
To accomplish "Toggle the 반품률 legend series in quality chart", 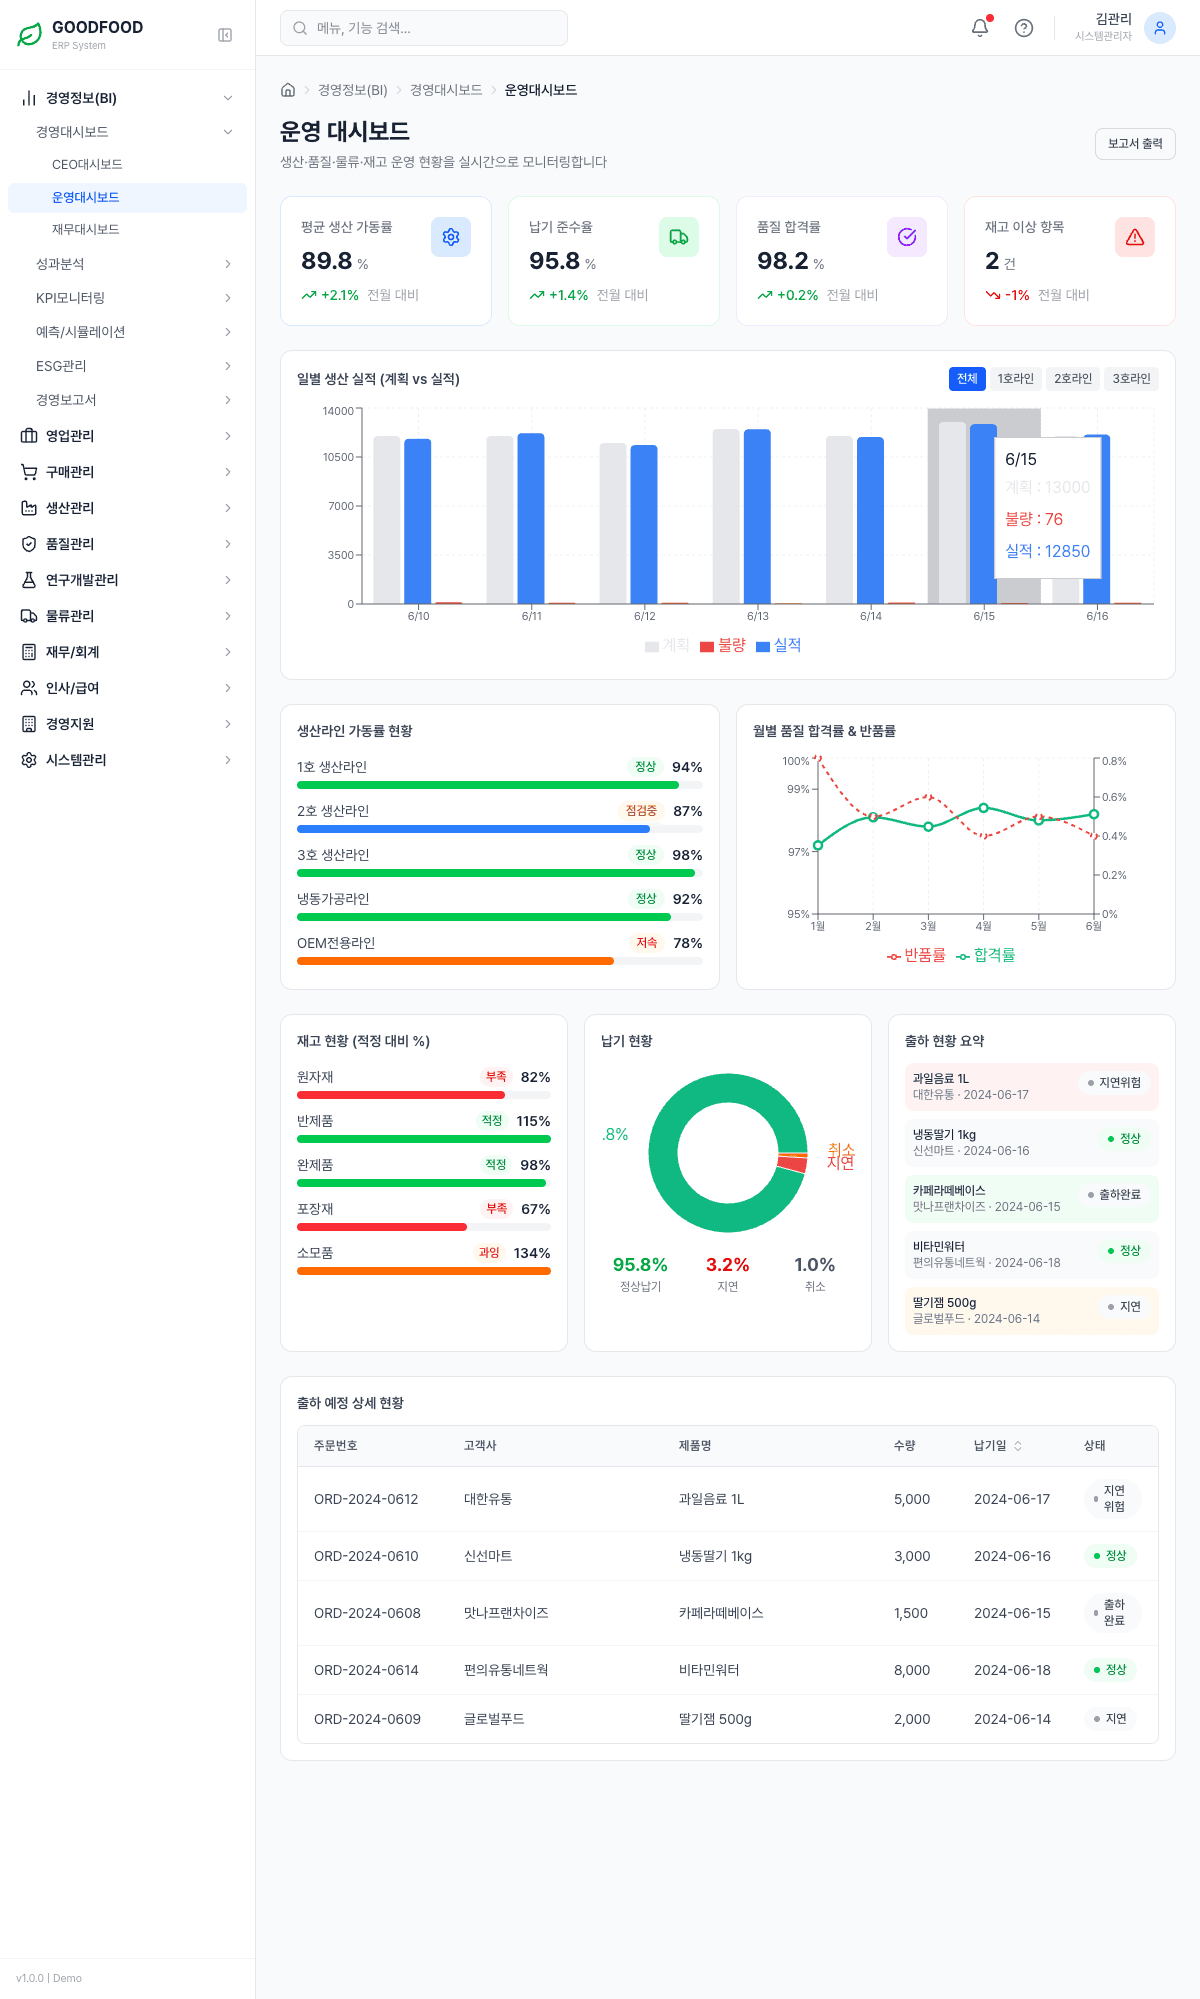I will (x=916, y=956).
